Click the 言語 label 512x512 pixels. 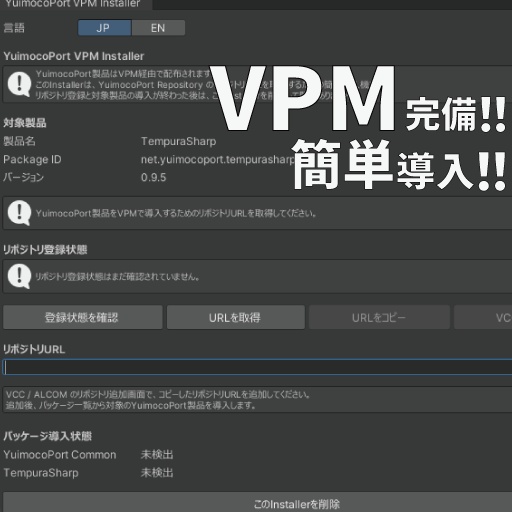coord(14,28)
